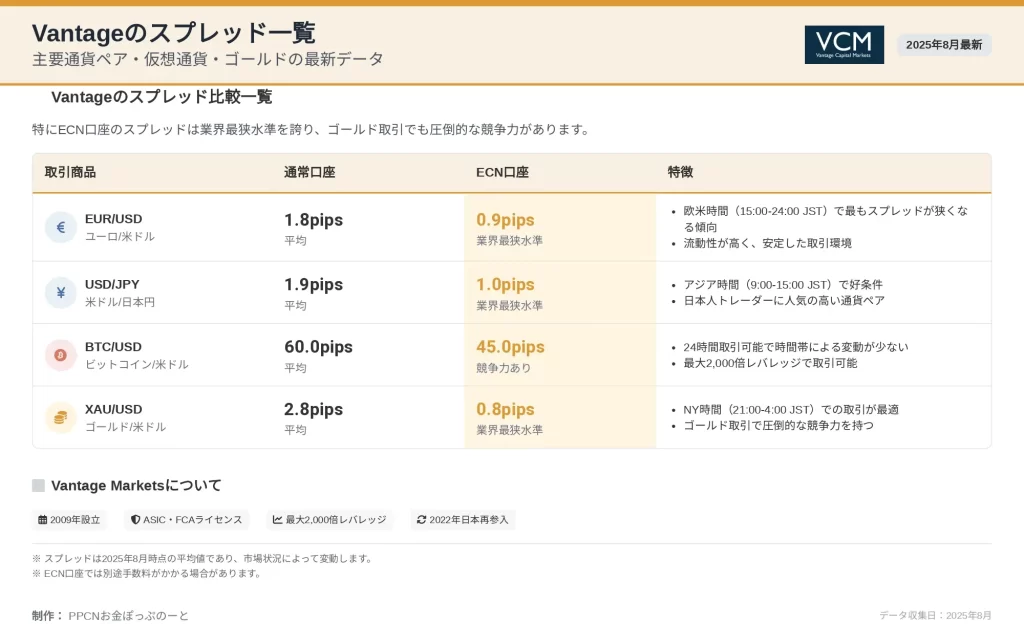Click the 1.0pips ECN spread value

pos(505,285)
